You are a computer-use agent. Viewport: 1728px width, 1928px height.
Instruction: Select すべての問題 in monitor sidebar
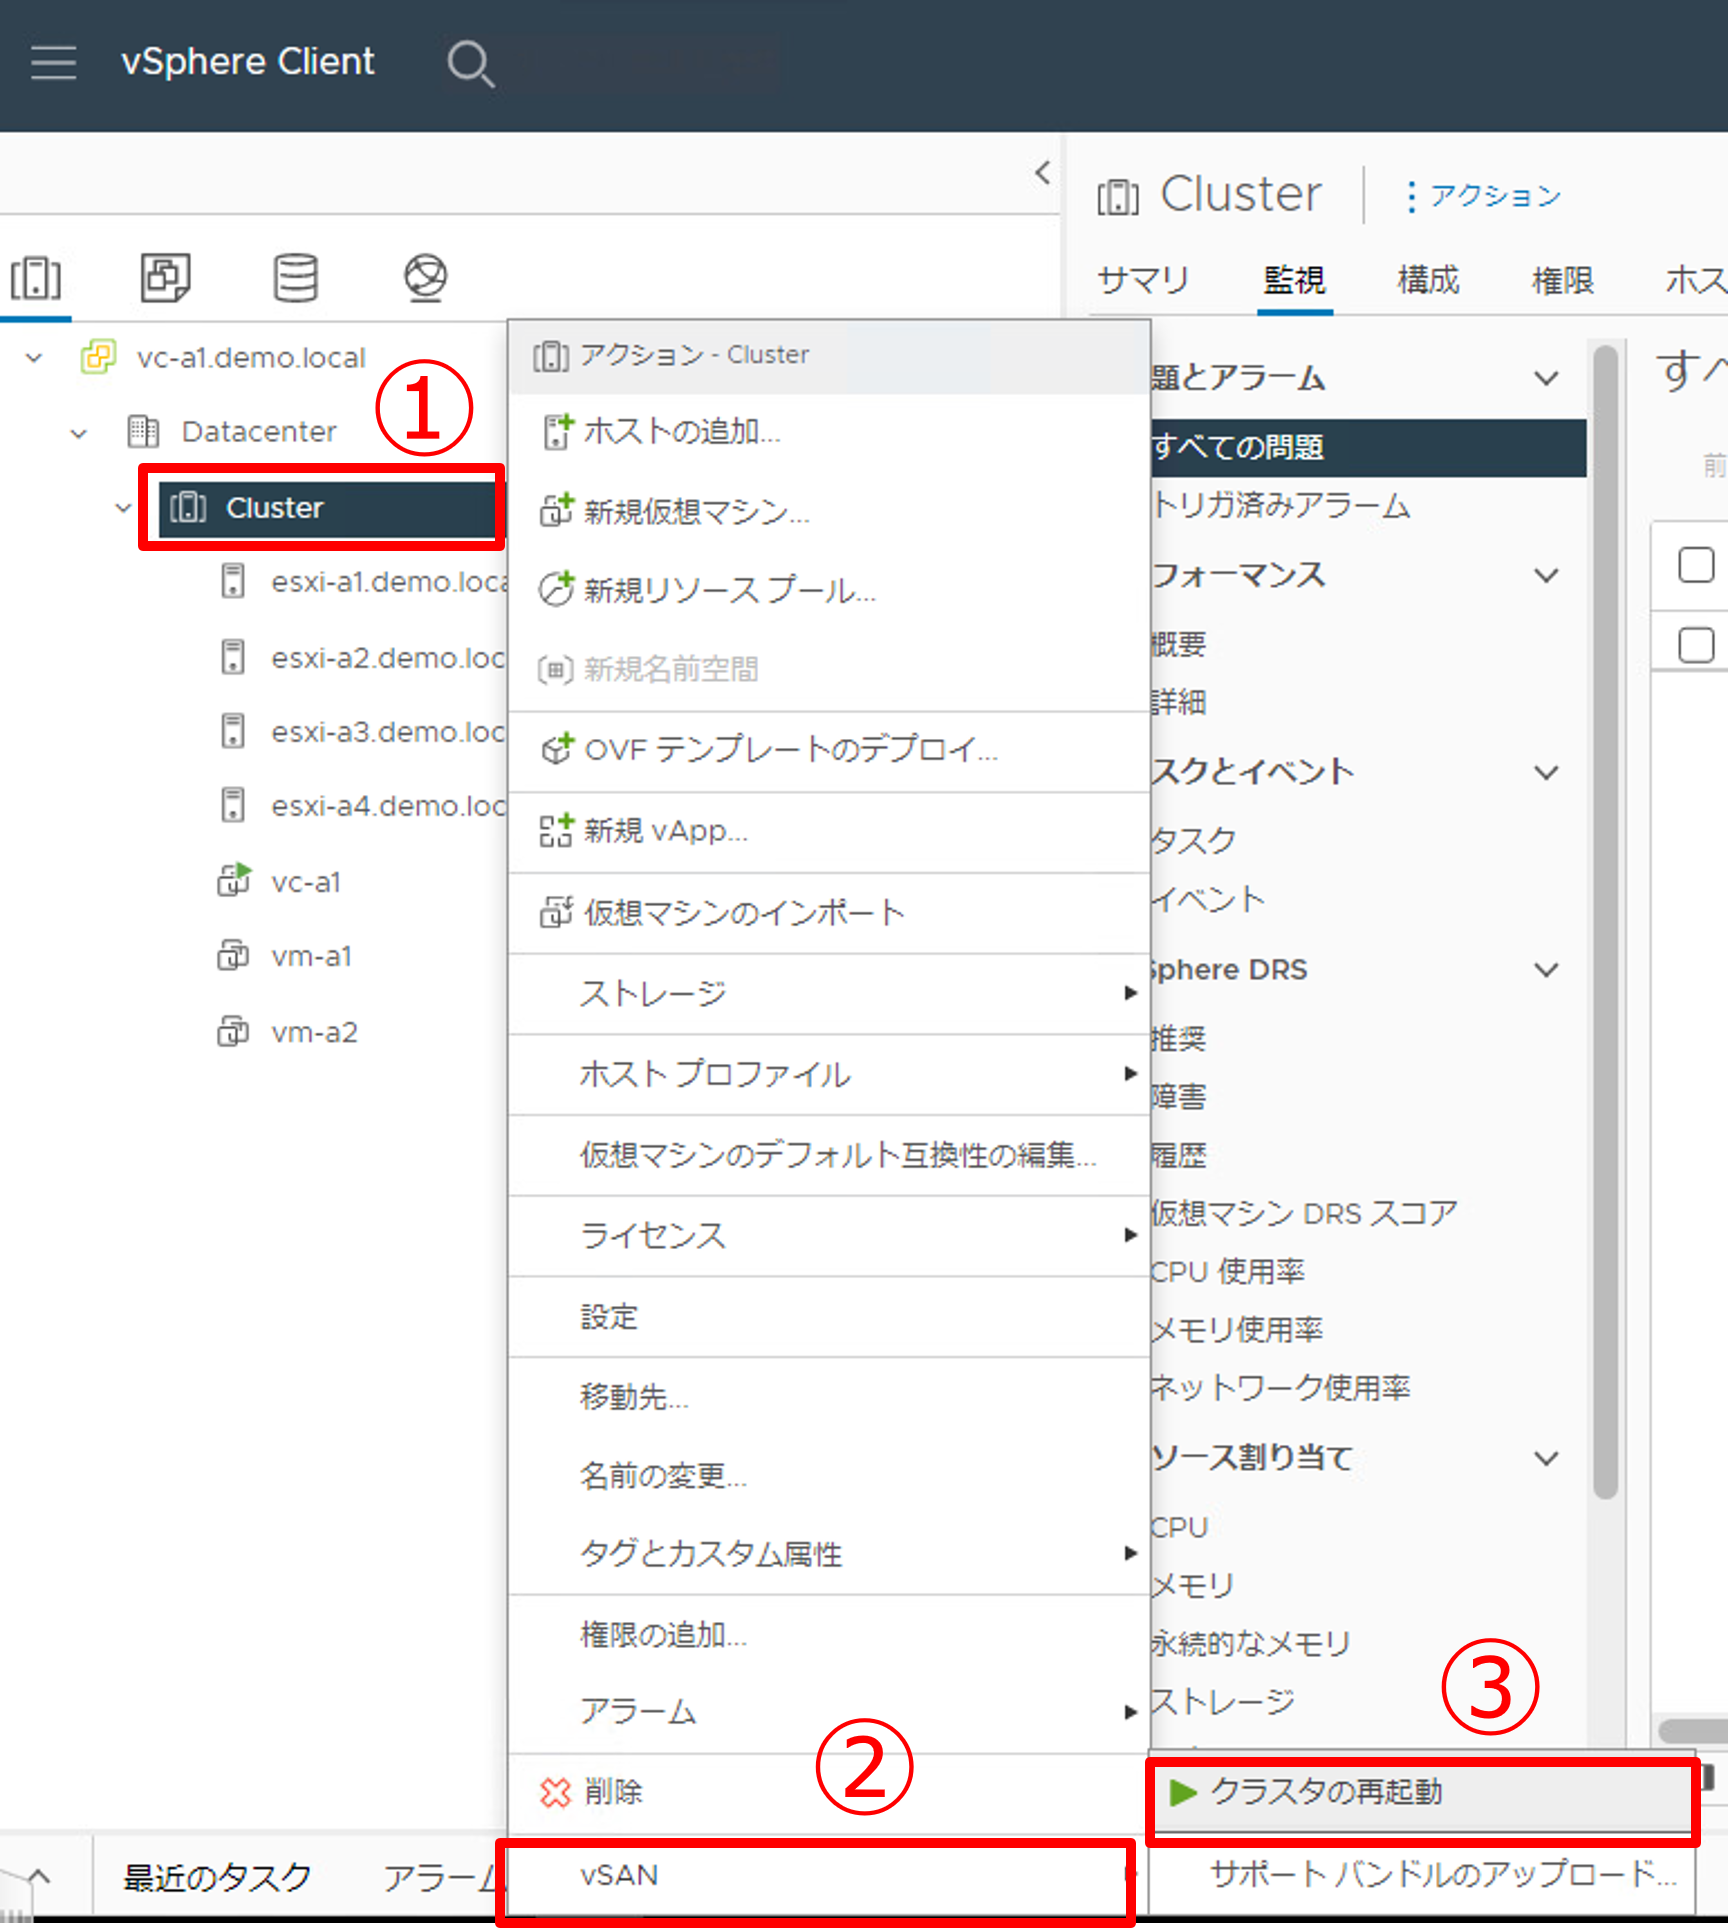[1369, 447]
